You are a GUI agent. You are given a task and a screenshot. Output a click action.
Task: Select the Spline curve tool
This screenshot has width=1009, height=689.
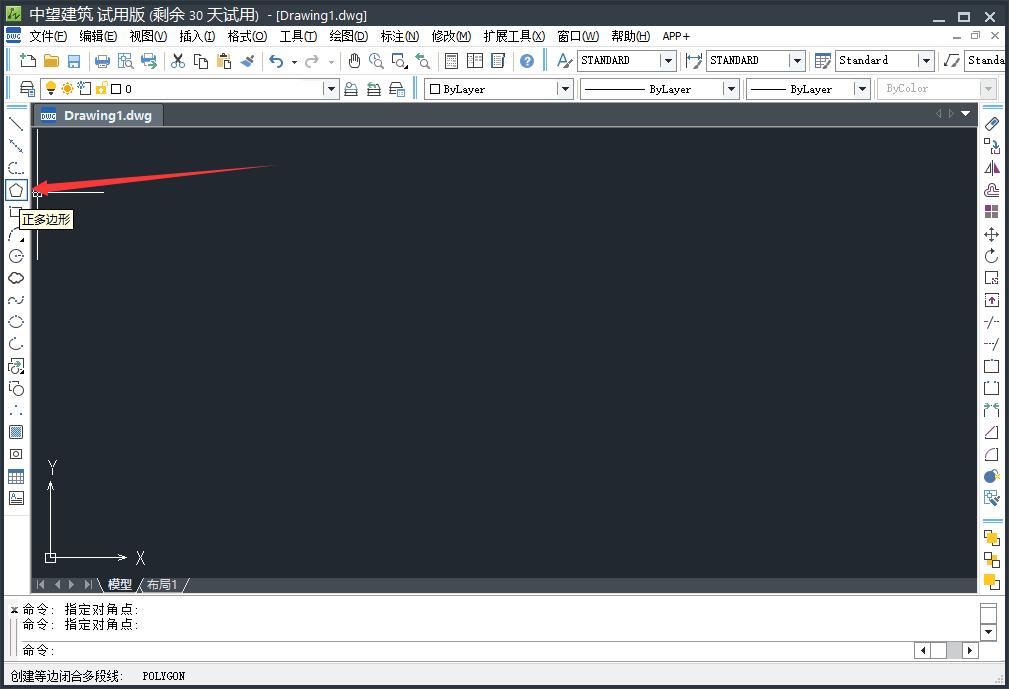16,300
